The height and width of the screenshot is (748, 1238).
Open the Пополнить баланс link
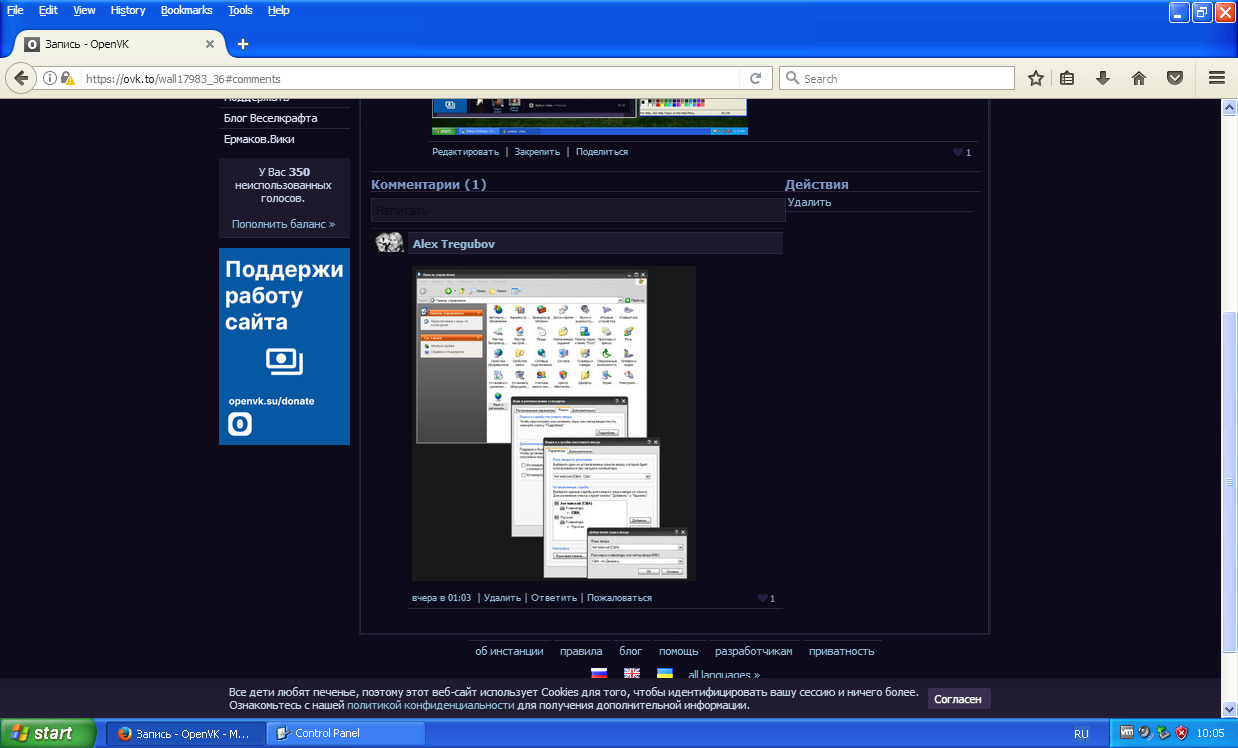coord(283,224)
